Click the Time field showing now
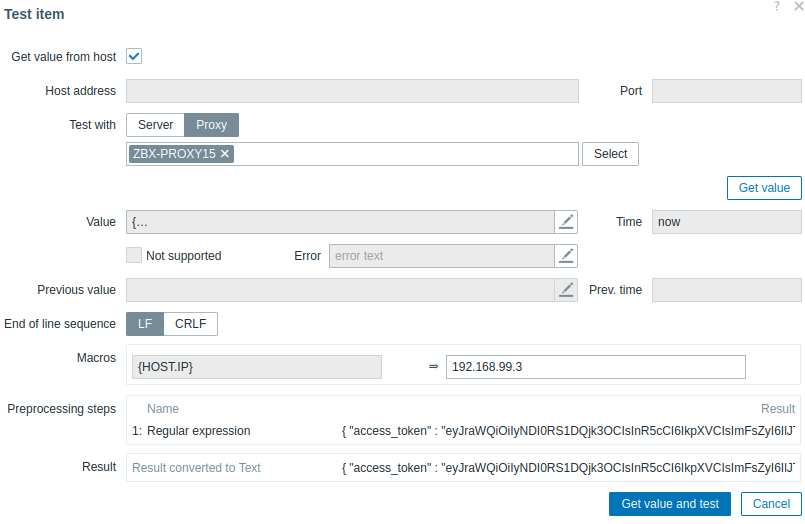The image size is (805, 524). (726, 222)
